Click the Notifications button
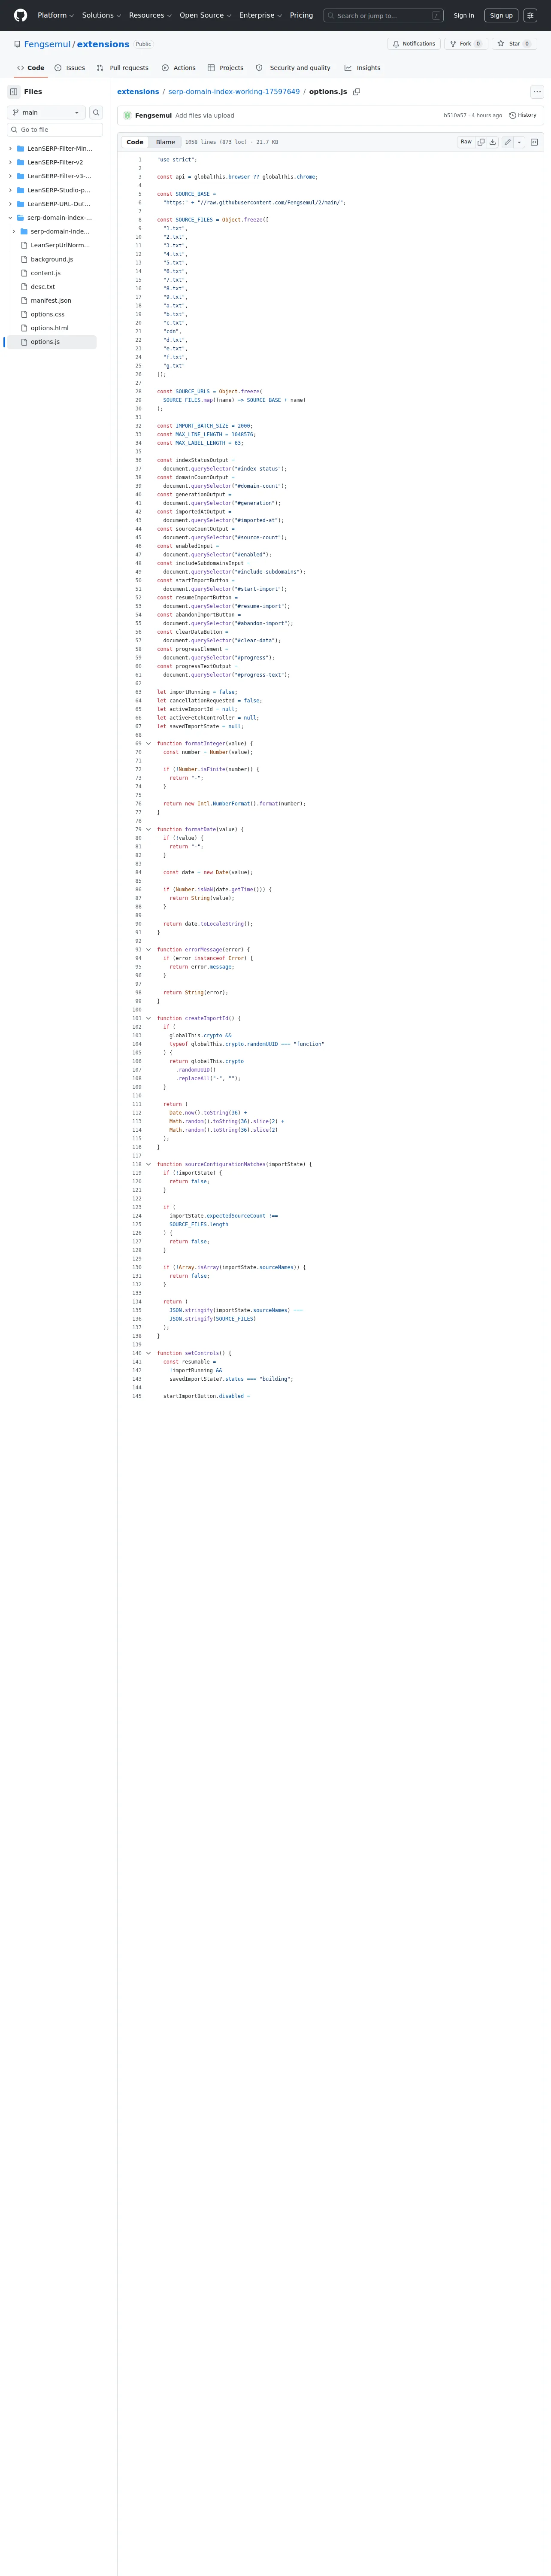The height and width of the screenshot is (2576, 551). [414, 44]
